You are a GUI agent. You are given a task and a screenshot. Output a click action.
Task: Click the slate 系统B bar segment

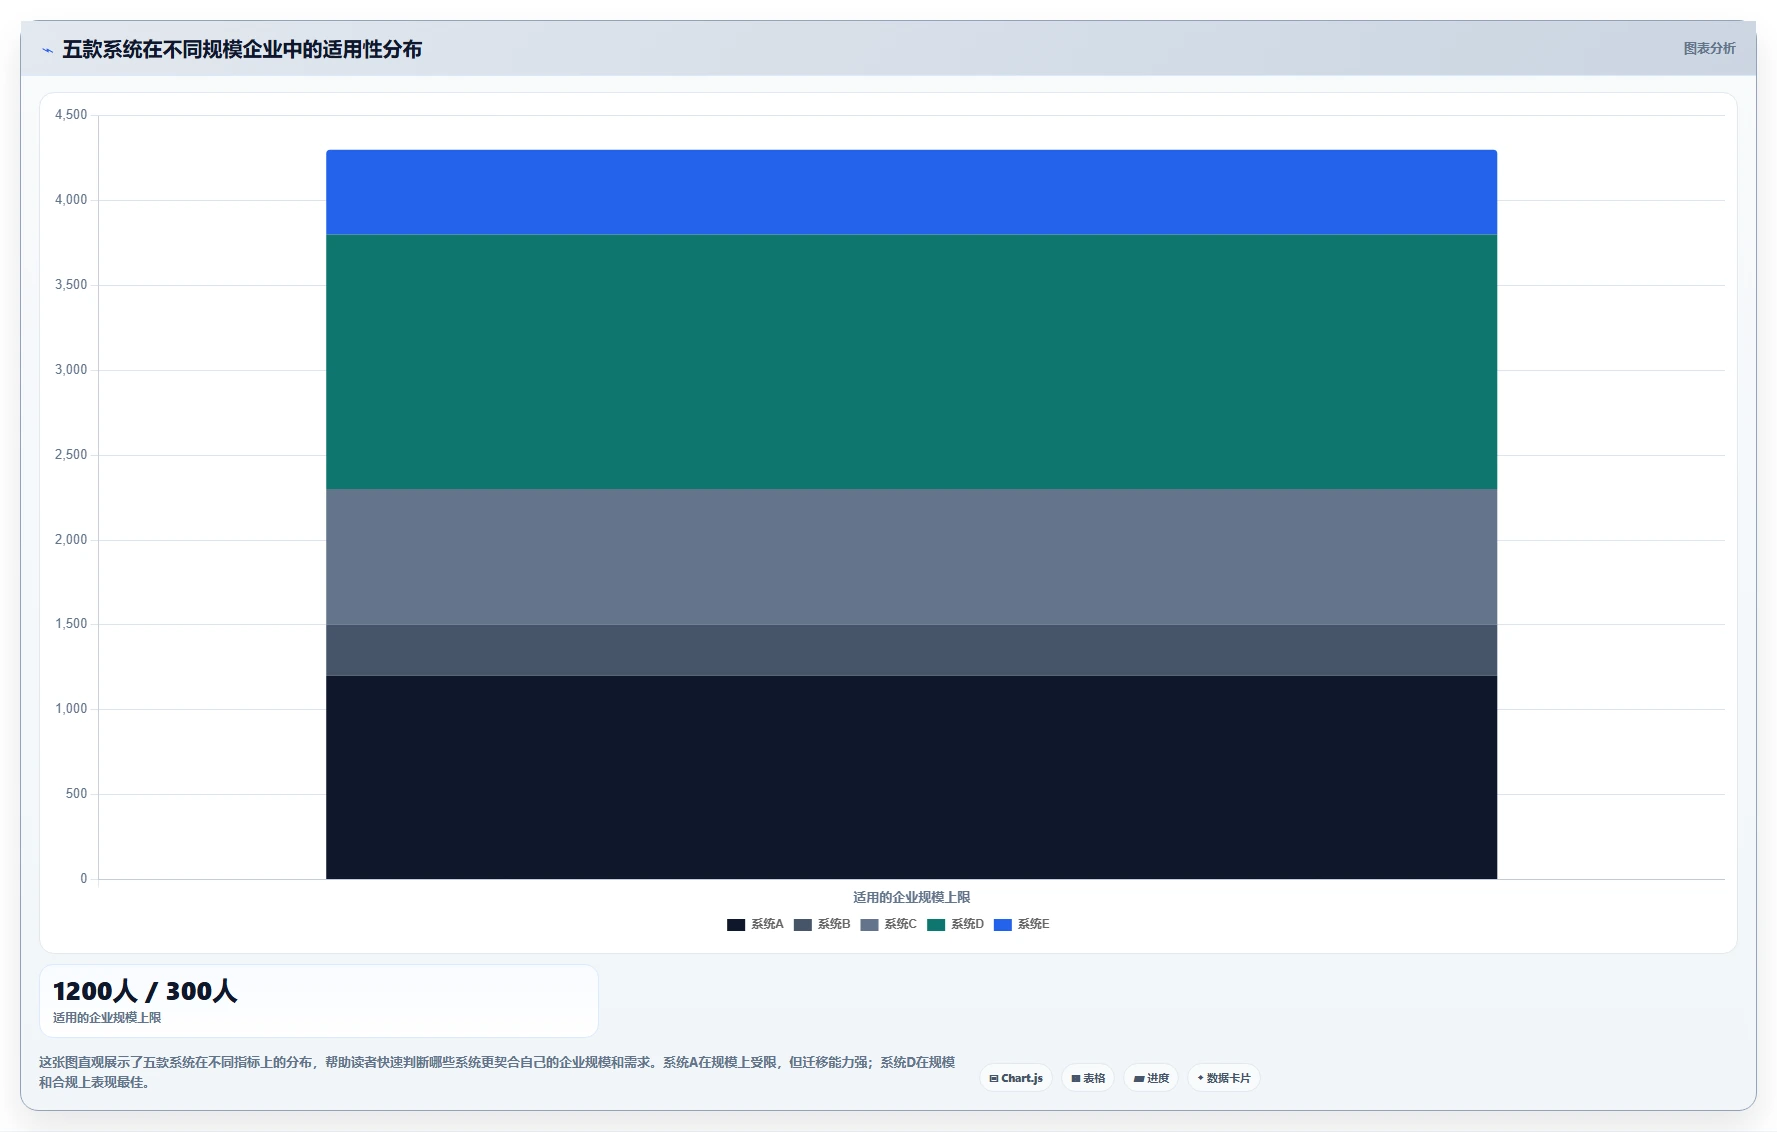pyautogui.click(x=911, y=650)
